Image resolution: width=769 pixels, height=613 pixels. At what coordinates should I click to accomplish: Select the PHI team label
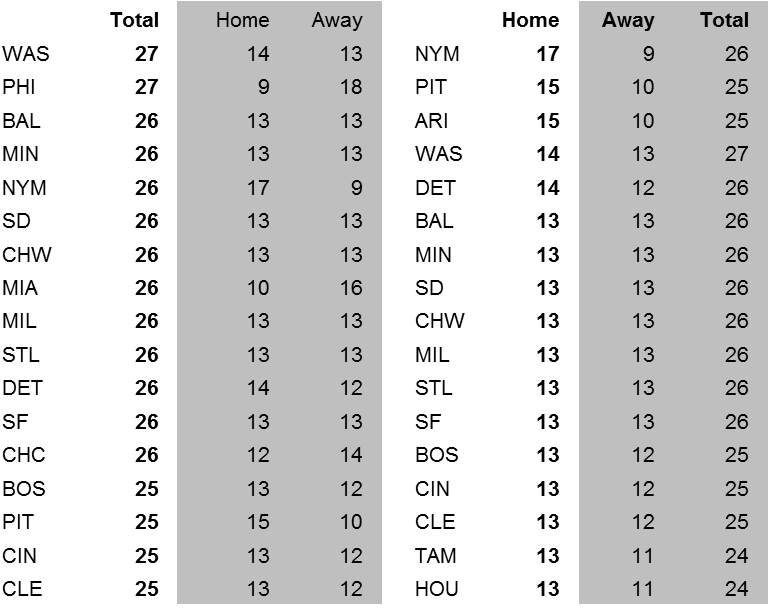(x=19, y=87)
